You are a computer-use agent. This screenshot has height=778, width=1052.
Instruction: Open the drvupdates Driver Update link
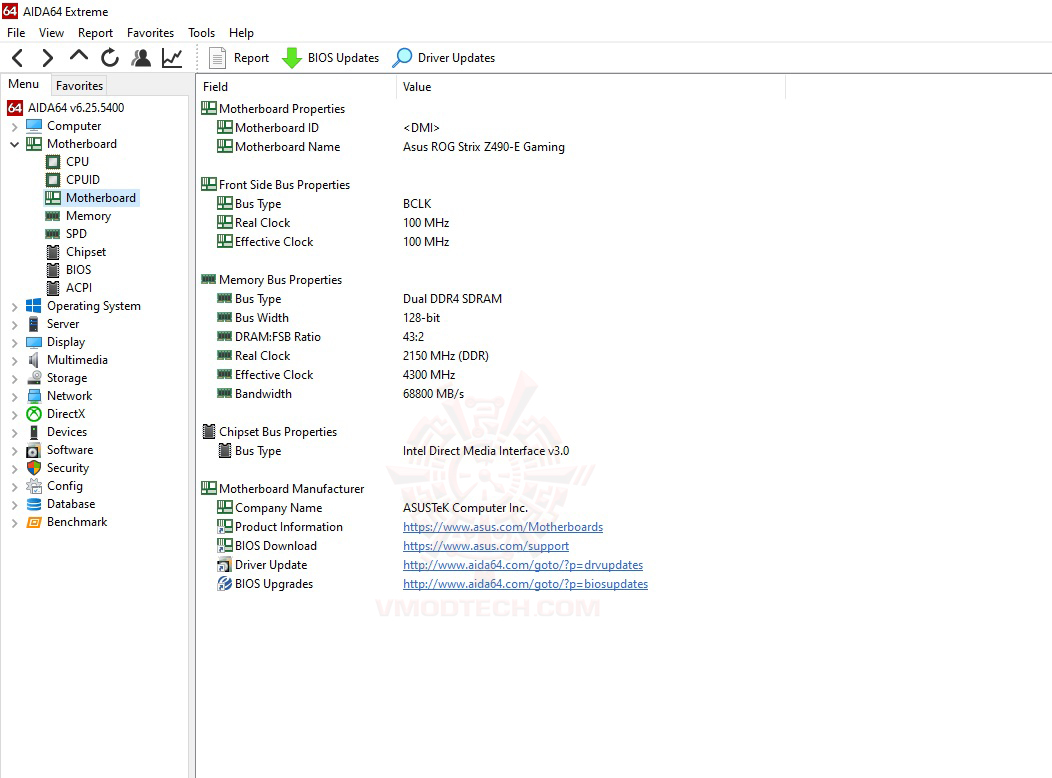pyautogui.click(x=523, y=565)
